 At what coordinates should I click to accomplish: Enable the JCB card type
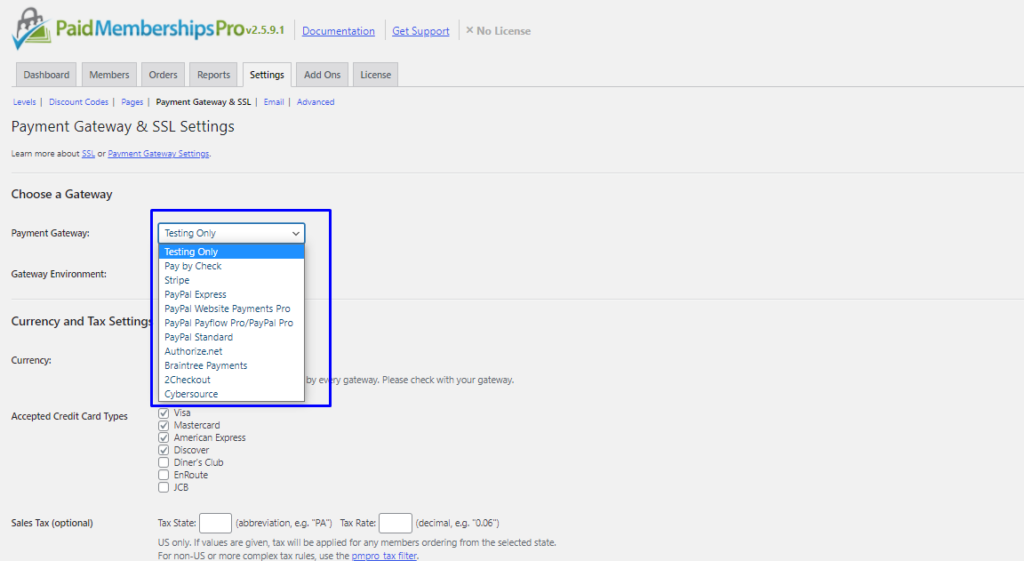coord(163,487)
